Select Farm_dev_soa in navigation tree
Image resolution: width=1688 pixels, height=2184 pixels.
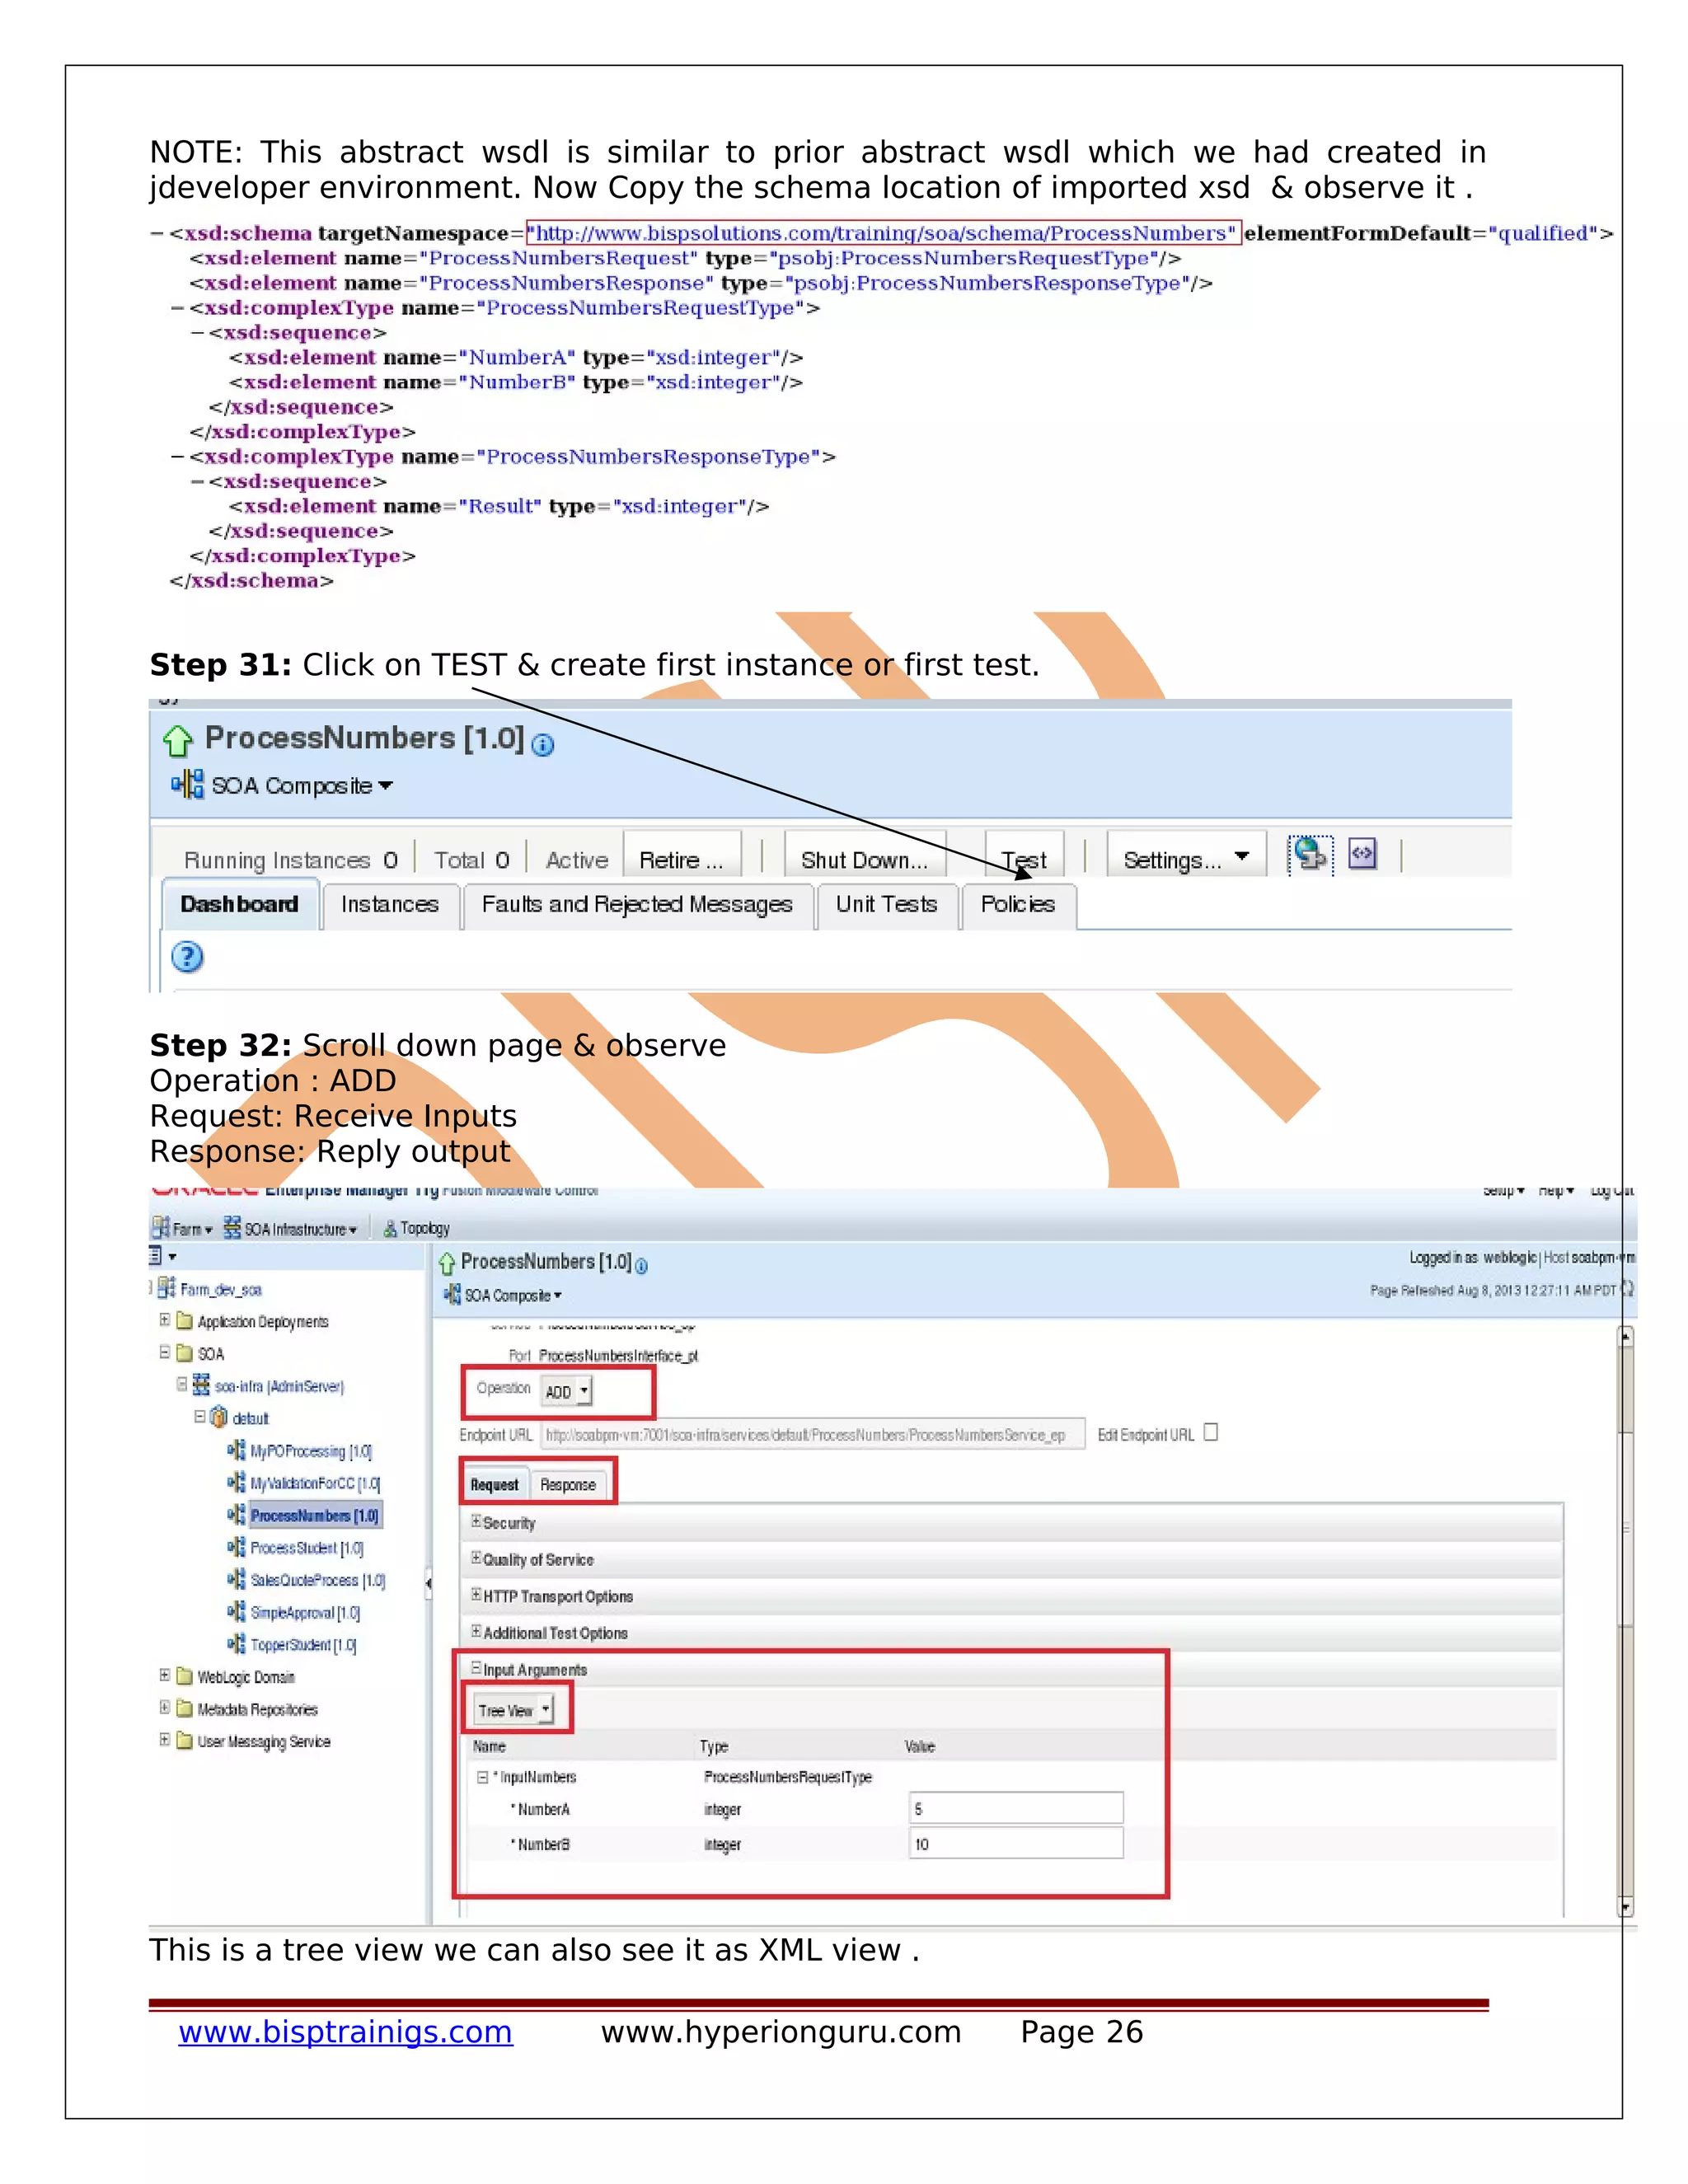click(x=221, y=1290)
